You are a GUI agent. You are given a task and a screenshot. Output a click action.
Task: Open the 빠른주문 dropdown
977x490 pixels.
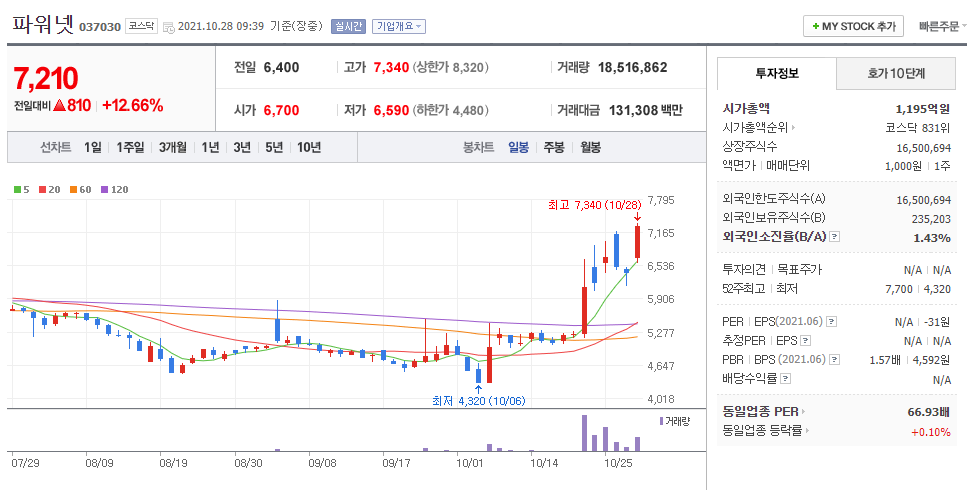[x=942, y=26]
